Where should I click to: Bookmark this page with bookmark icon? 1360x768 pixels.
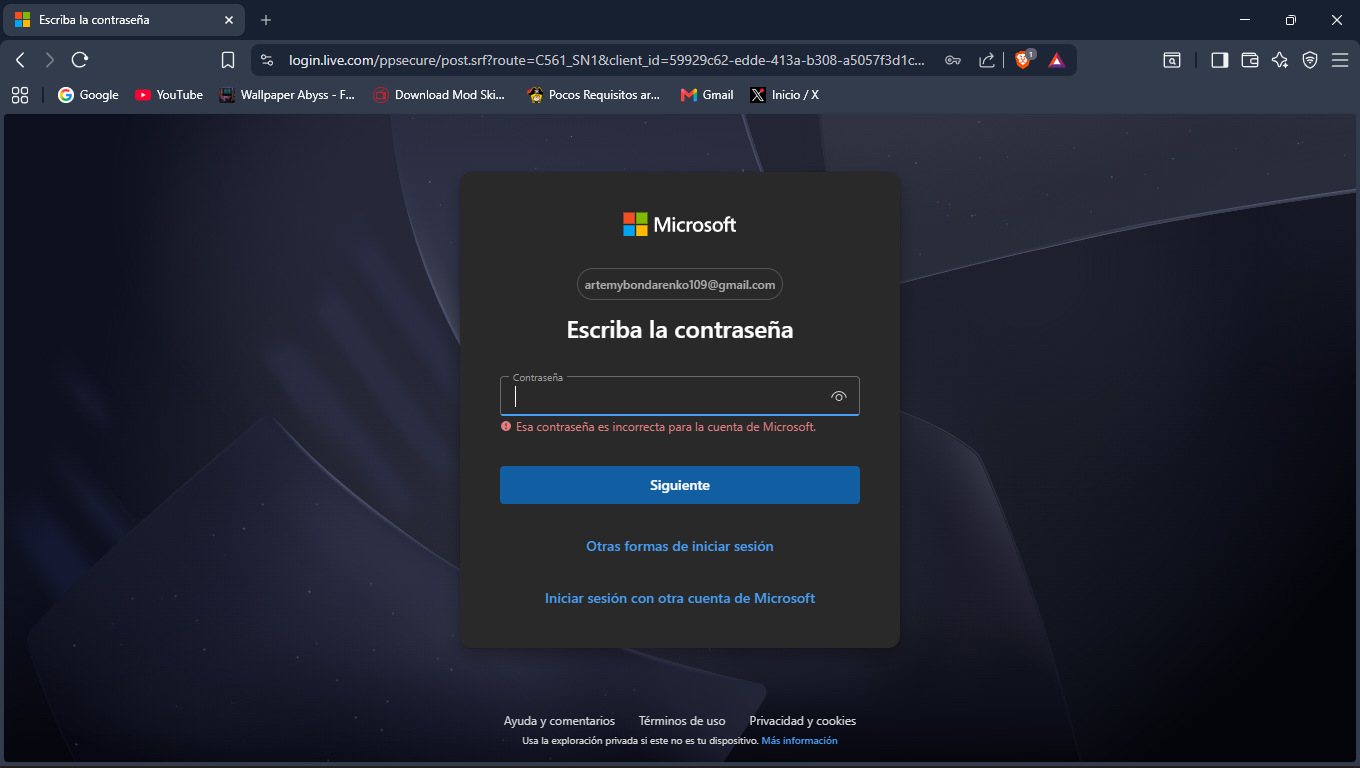pyautogui.click(x=228, y=60)
